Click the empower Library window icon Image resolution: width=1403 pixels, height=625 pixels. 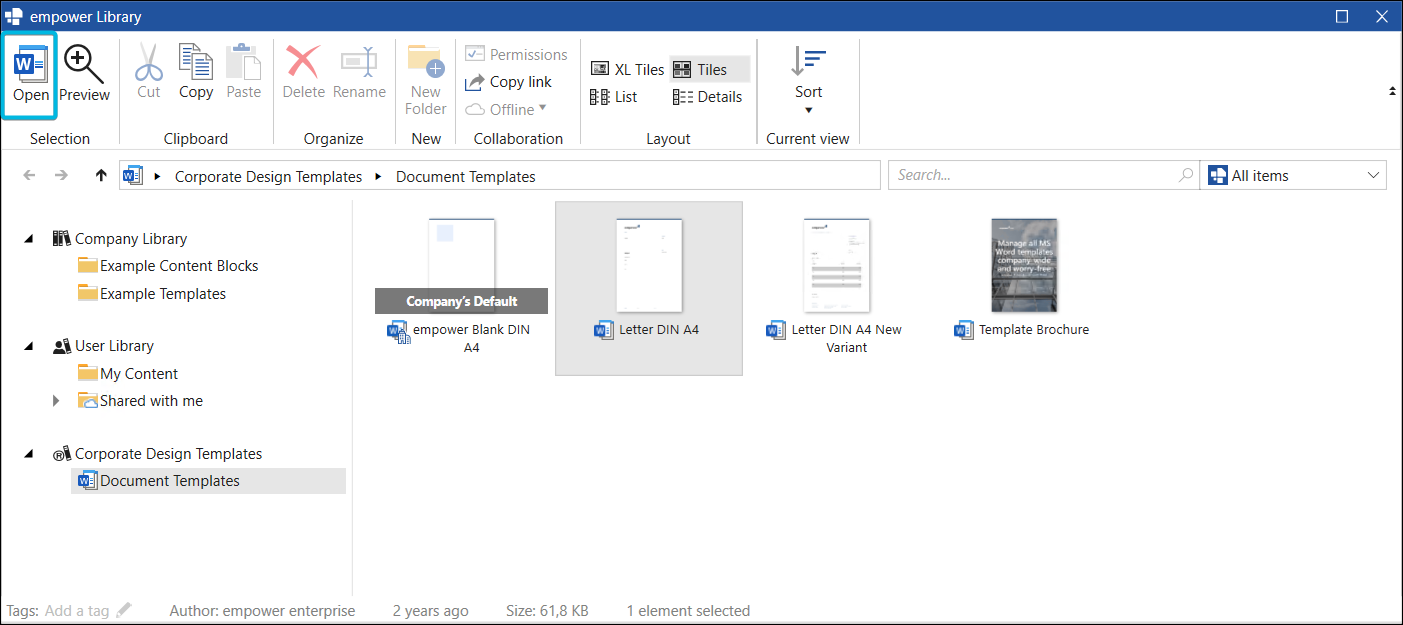(14, 16)
